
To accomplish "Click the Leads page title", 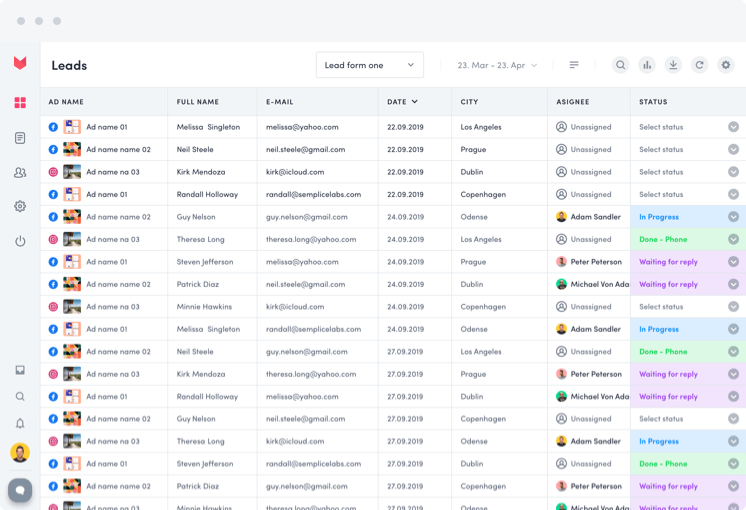I will pyautogui.click(x=69, y=65).
